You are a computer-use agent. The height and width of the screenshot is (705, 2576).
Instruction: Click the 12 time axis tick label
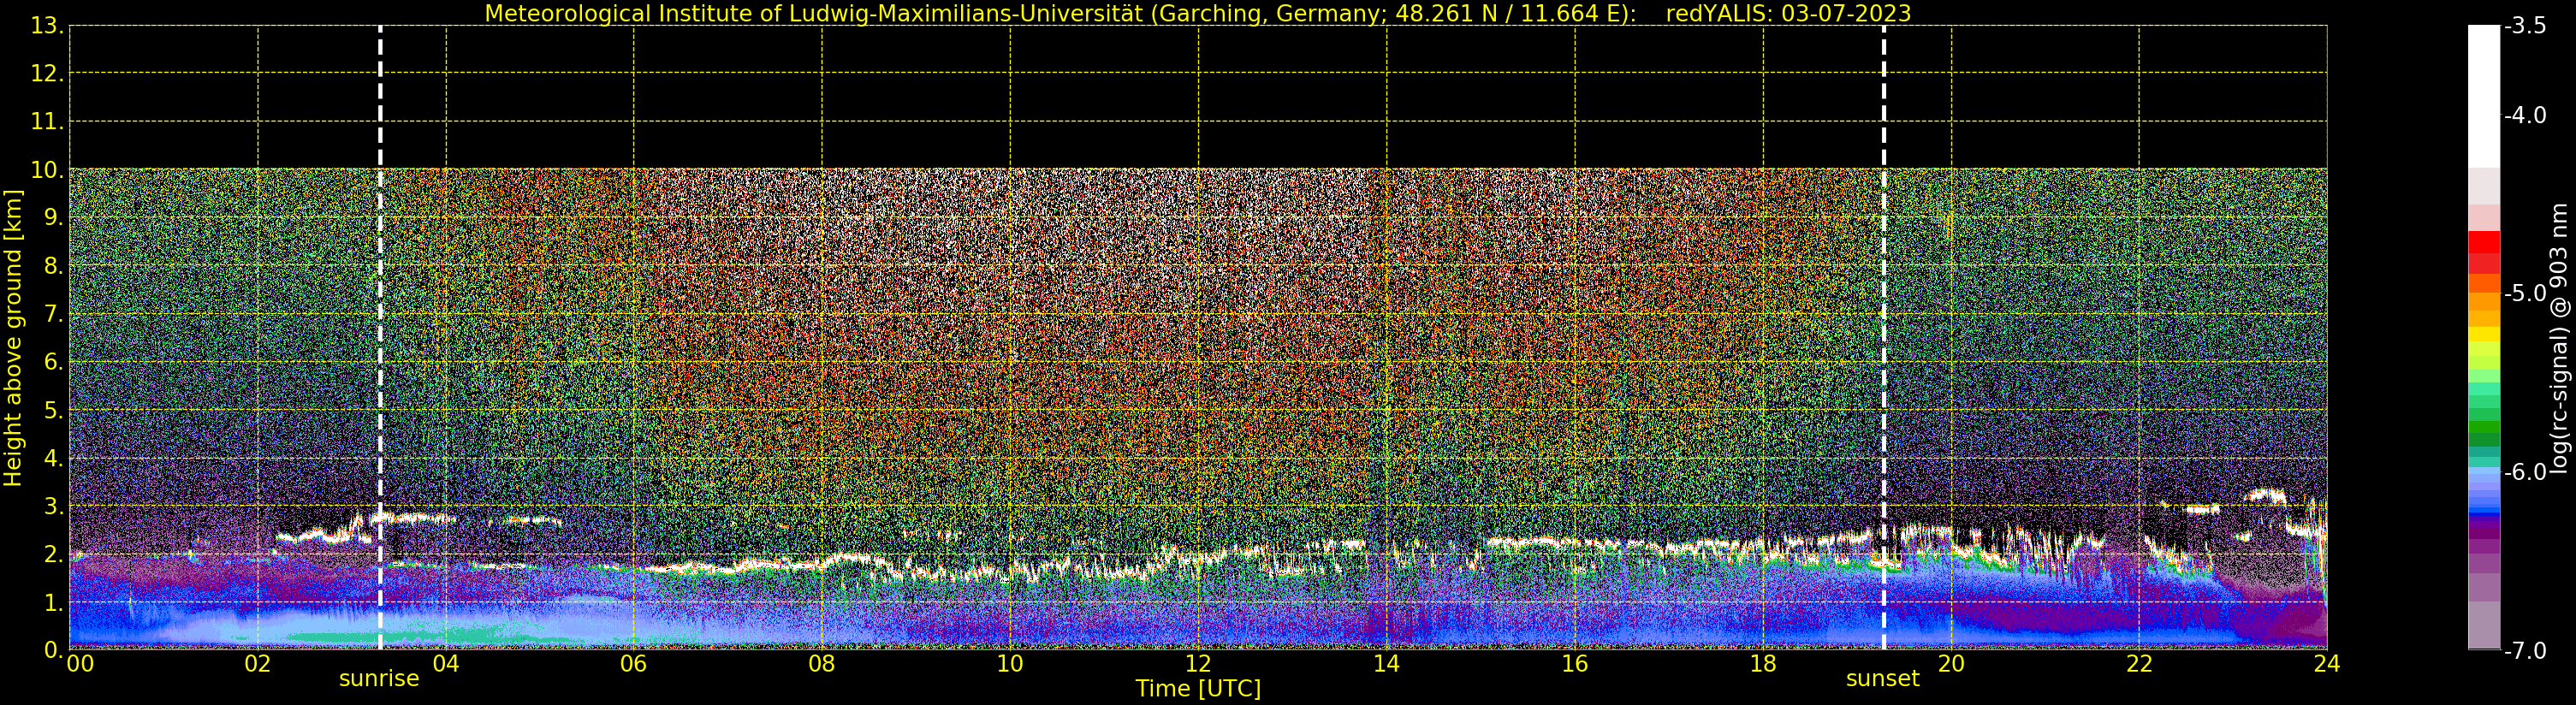pyautogui.click(x=1198, y=664)
